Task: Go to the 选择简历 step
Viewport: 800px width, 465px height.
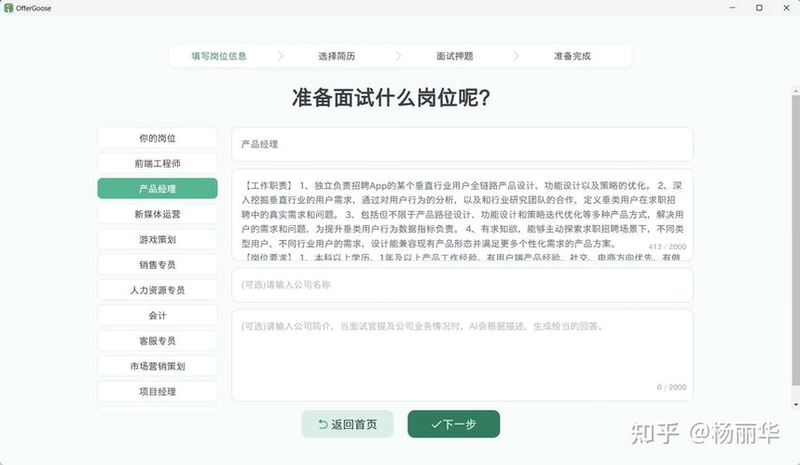Action: [337, 56]
